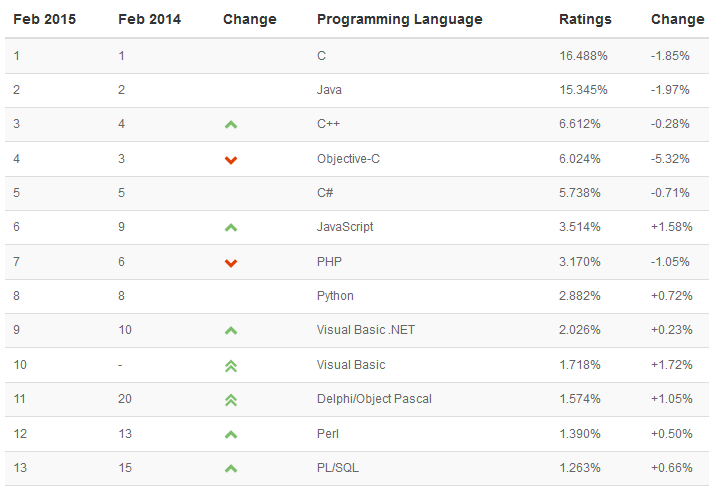The height and width of the screenshot is (488, 709).
Task: Click the -0.28% change value
Action: (670, 124)
